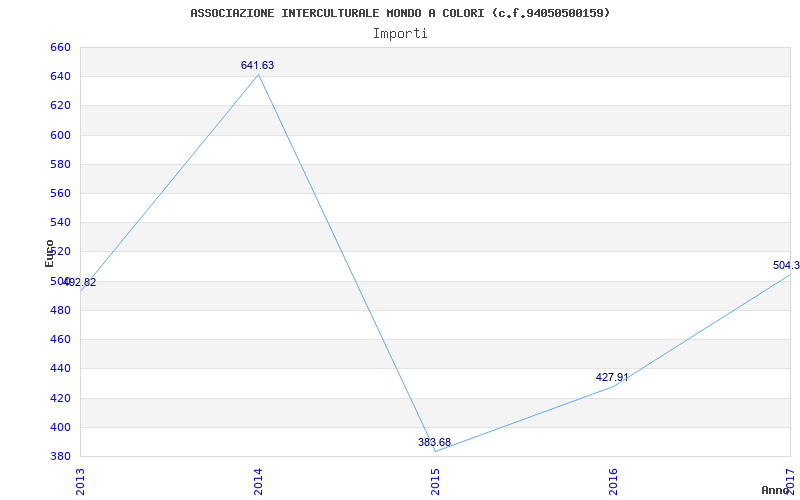Image resolution: width=800 pixels, height=500 pixels.
Task: Click y-axis value 400
Action: click(60, 428)
